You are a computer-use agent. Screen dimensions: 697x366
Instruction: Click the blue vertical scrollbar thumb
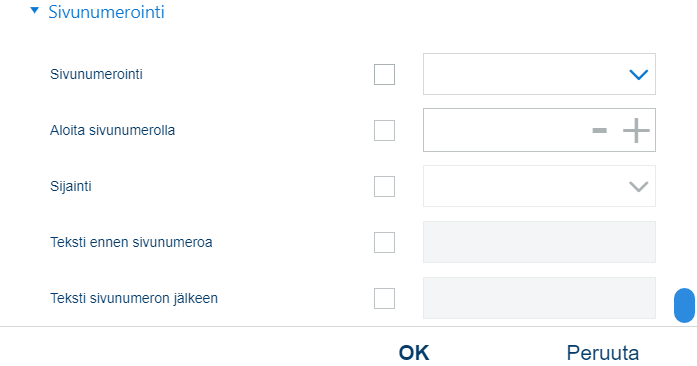pyautogui.click(x=684, y=305)
